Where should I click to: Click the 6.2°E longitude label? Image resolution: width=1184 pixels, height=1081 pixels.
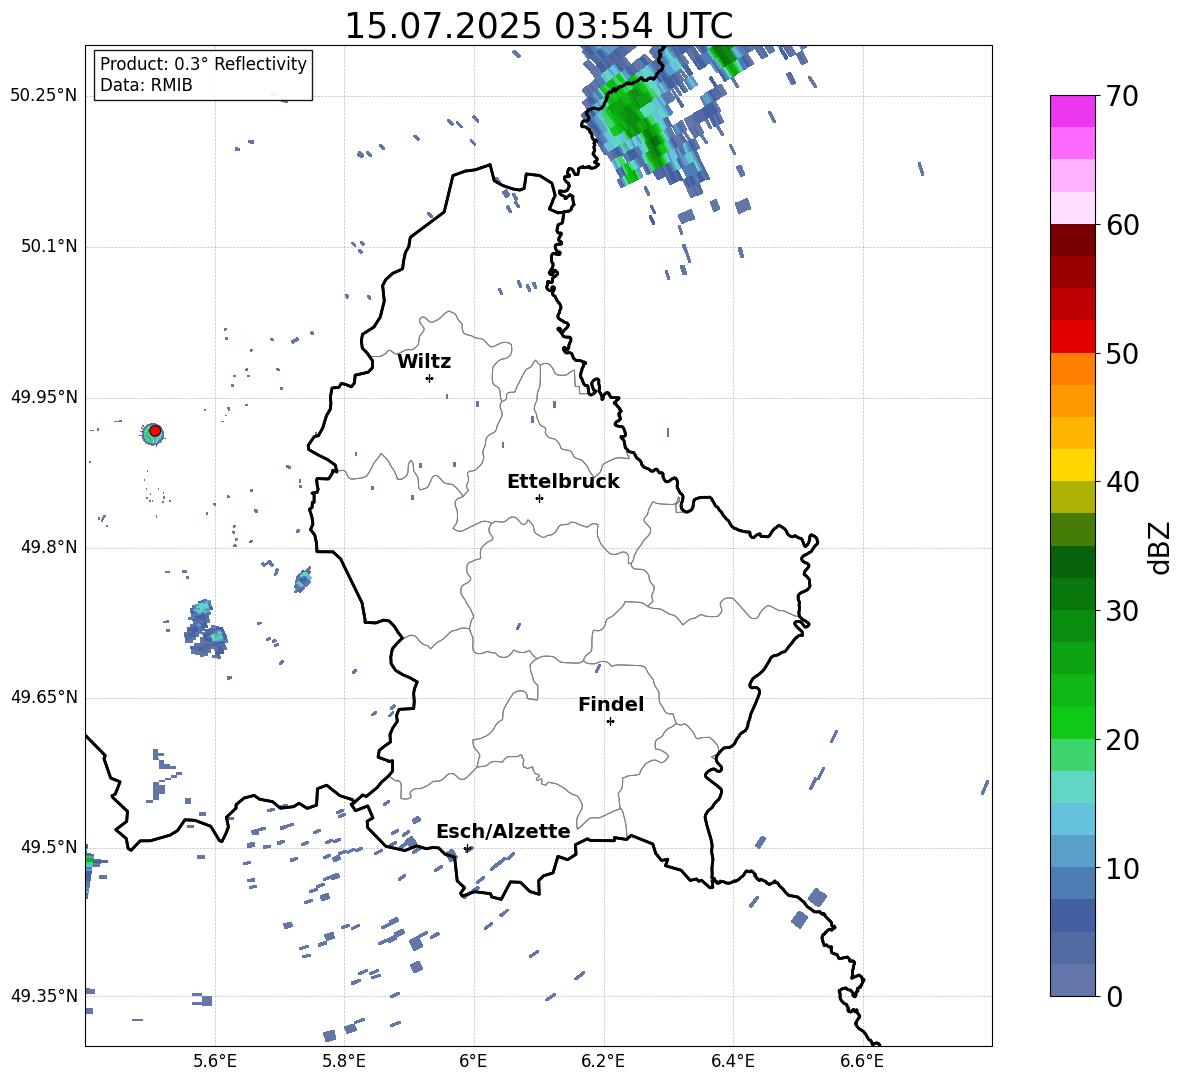point(603,1061)
